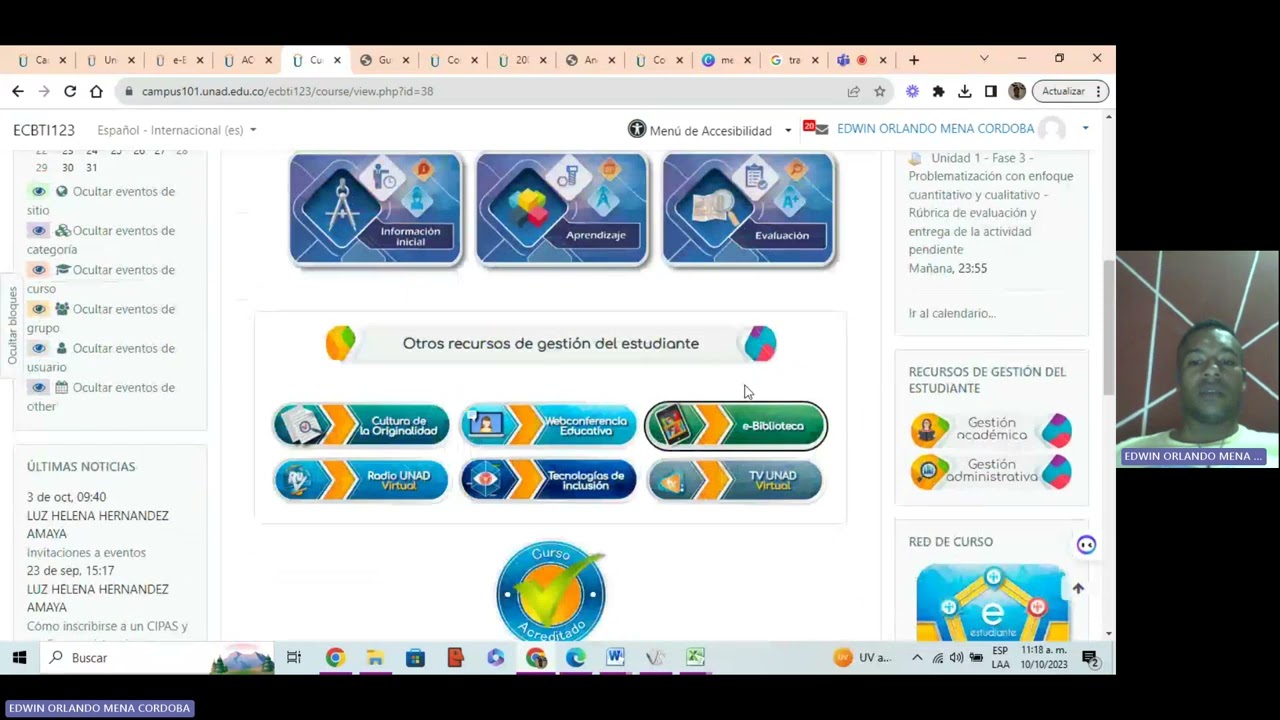
Task: Click the Curso Acreditado badge
Action: pos(551,592)
